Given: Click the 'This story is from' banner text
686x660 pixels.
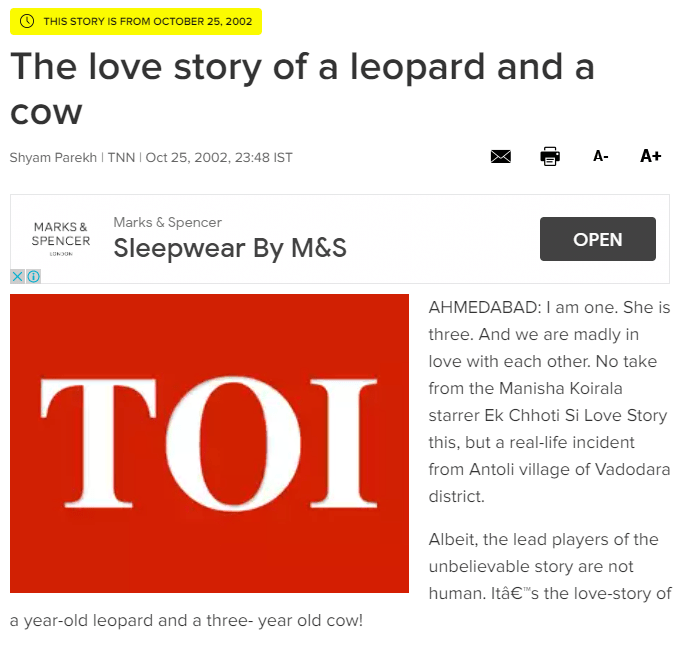Looking at the screenshot, I should (147, 21).
